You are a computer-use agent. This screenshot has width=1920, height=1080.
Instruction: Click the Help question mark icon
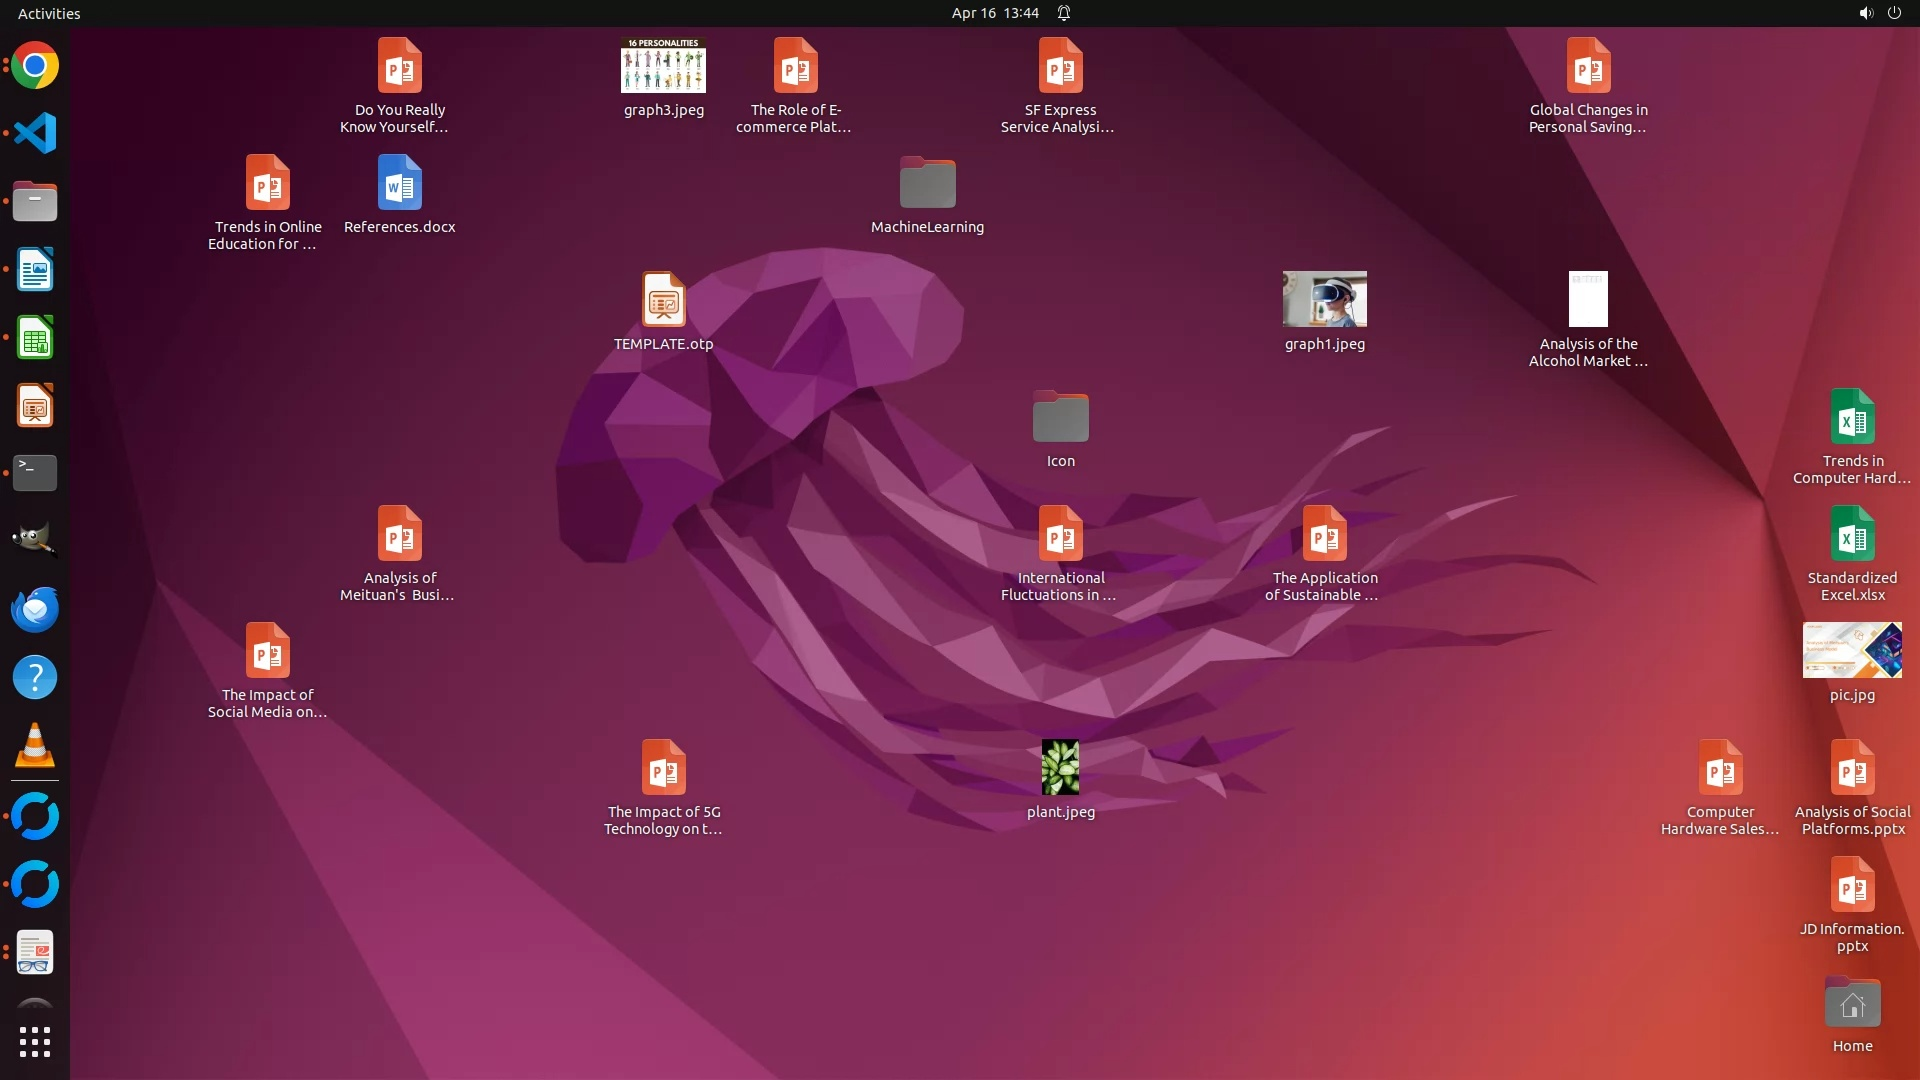[35, 678]
